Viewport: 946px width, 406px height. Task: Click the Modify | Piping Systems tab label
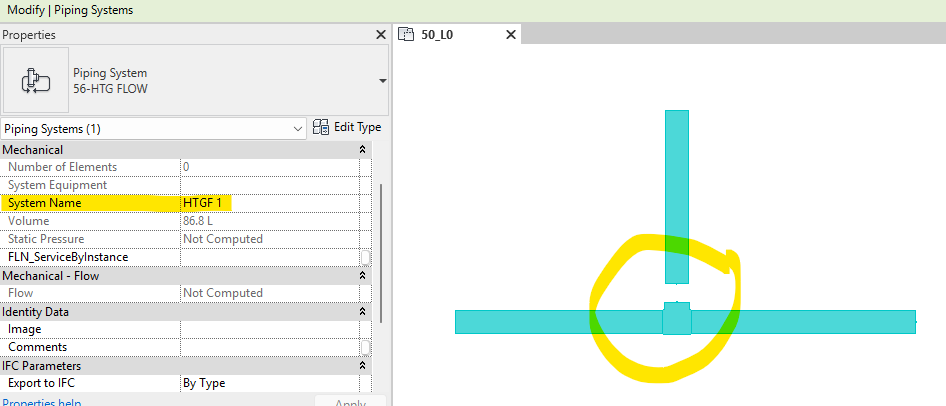coord(70,10)
